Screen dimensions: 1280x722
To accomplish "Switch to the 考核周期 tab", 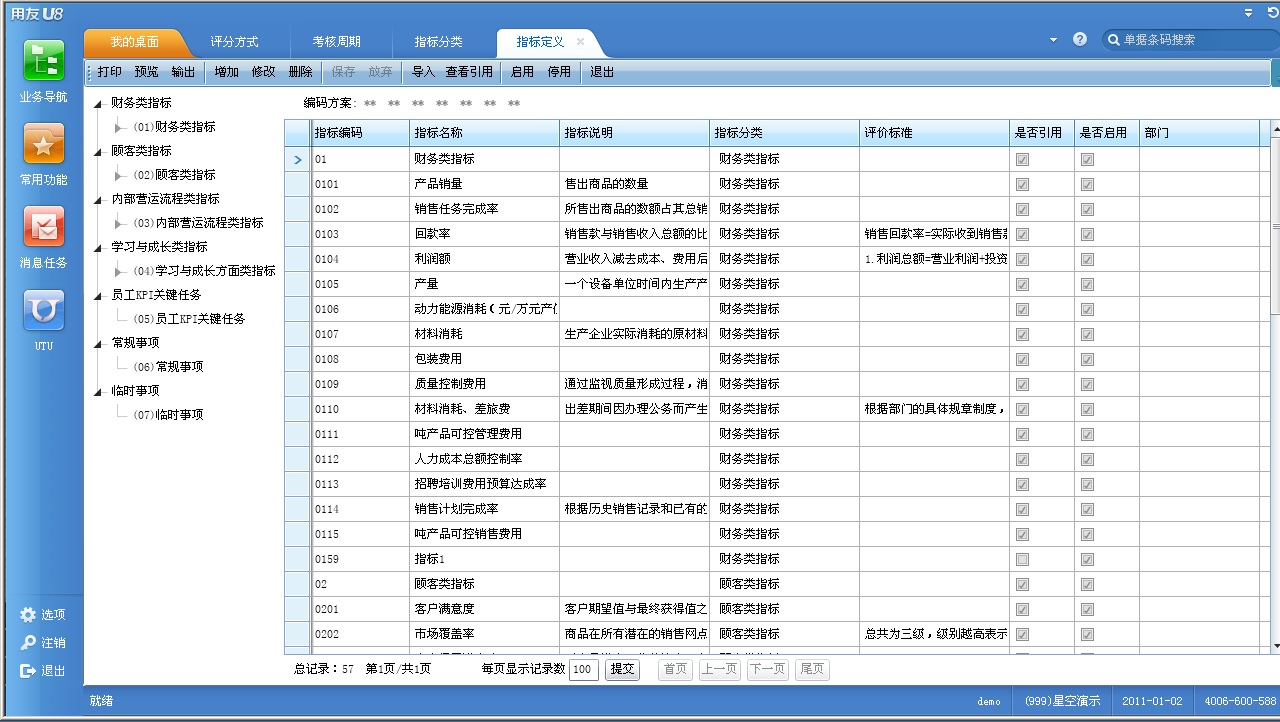I will pyautogui.click(x=336, y=42).
